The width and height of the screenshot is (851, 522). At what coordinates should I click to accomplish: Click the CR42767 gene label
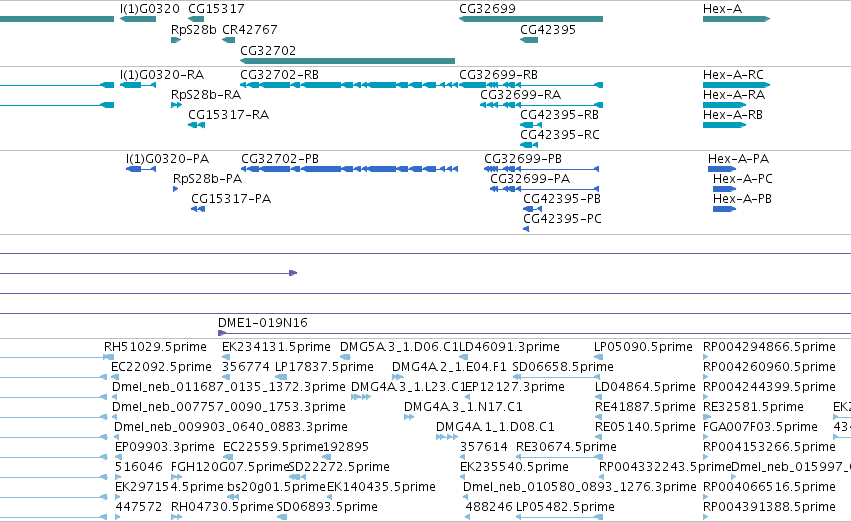(250, 29)
